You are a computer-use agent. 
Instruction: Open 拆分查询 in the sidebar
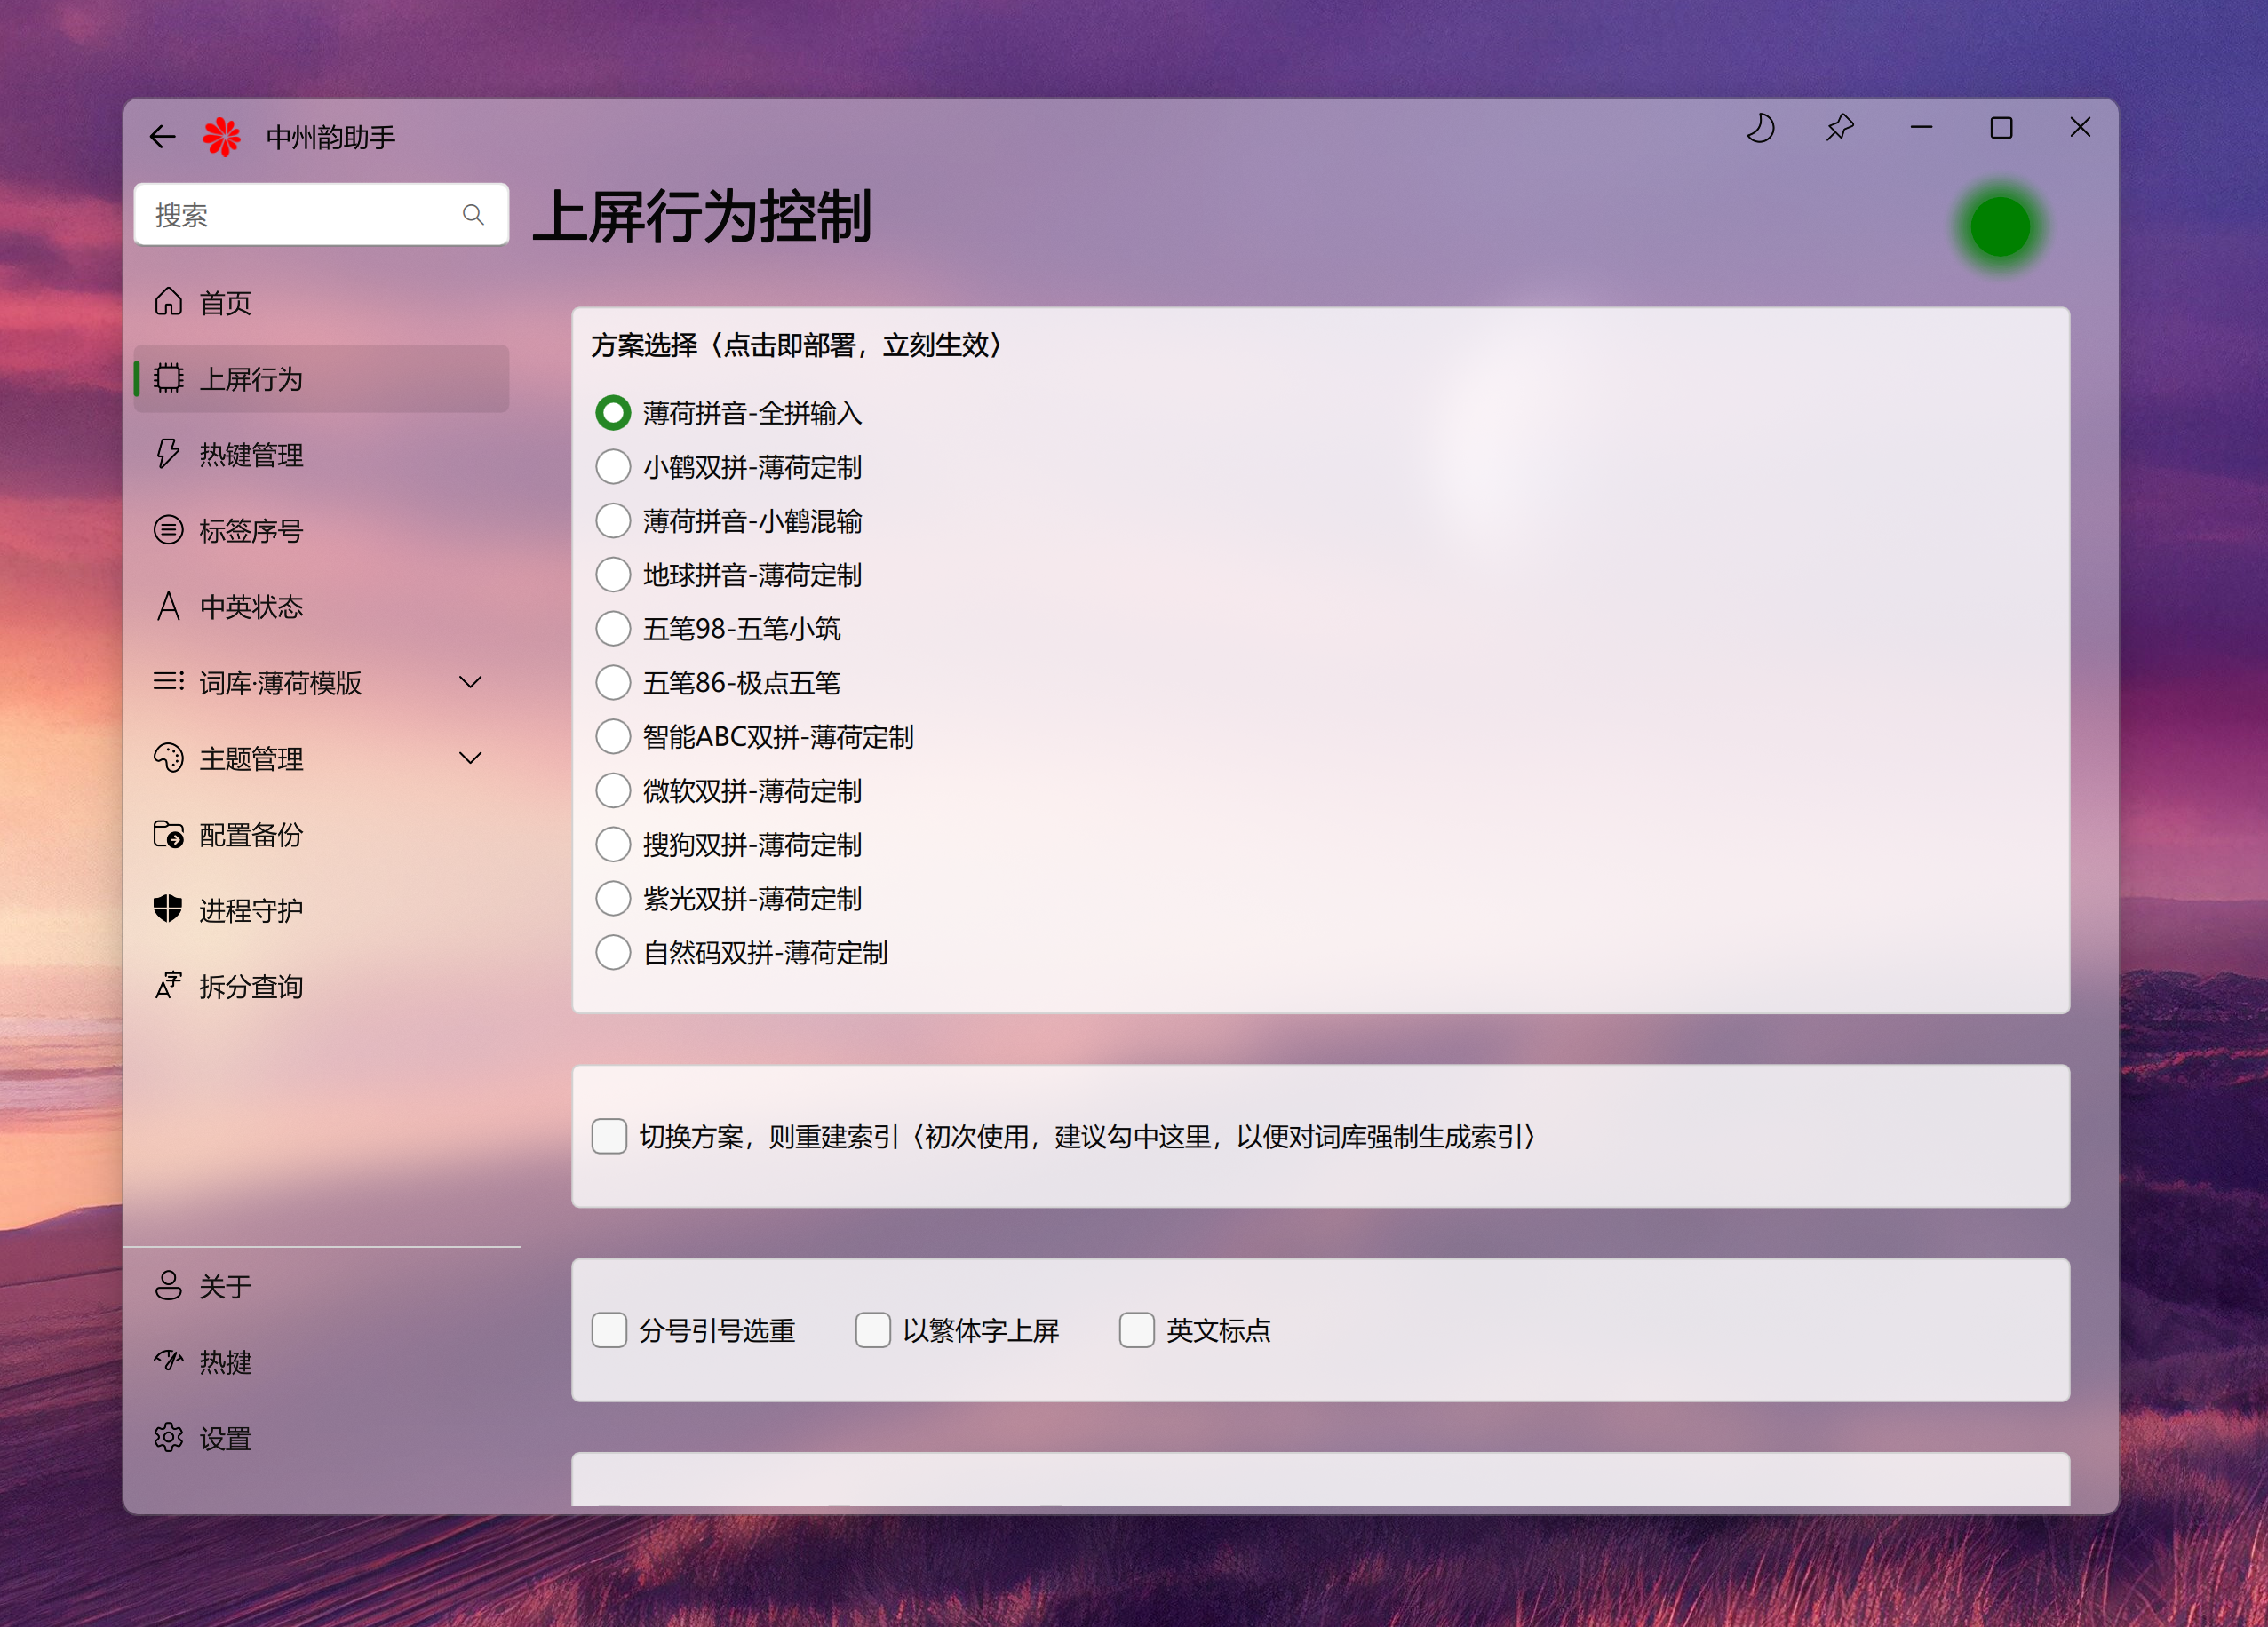pos(250,987)
